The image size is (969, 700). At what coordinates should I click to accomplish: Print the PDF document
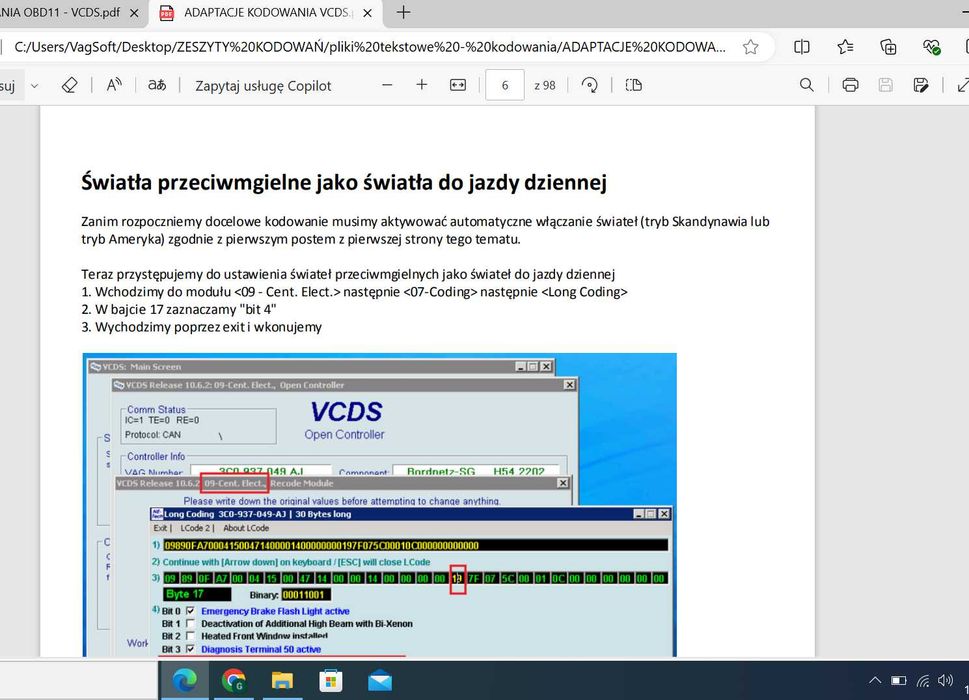[x=850, y=85]
